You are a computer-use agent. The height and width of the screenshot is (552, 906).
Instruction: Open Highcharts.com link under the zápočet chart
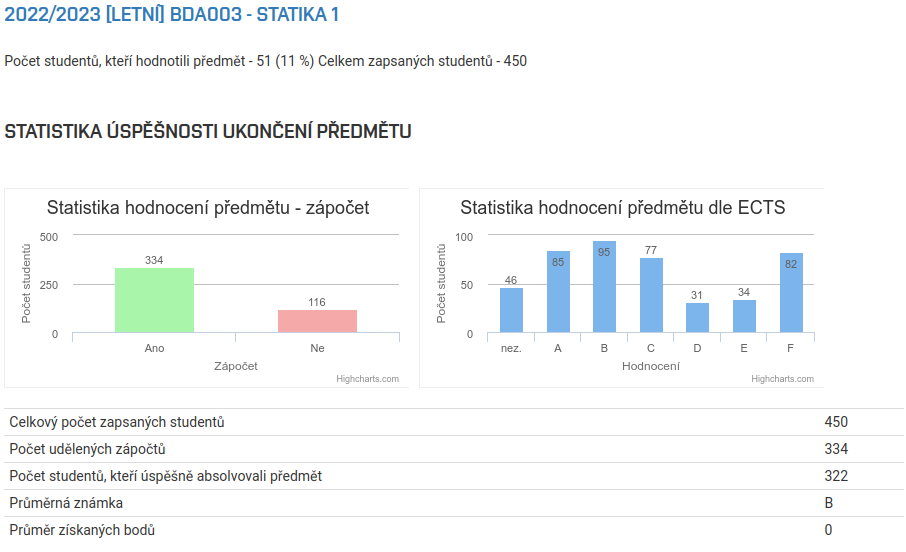(x=367, y=379)
